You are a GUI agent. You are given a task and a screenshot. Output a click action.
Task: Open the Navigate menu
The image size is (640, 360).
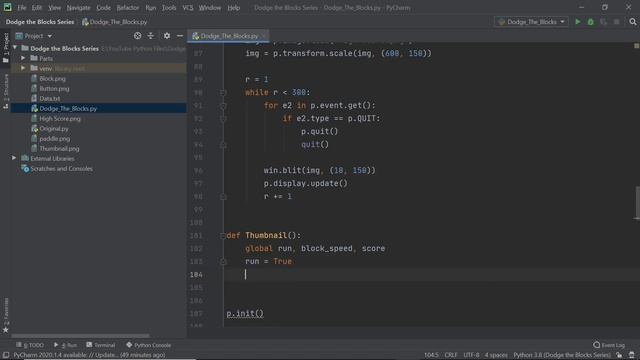click(78, 8)
